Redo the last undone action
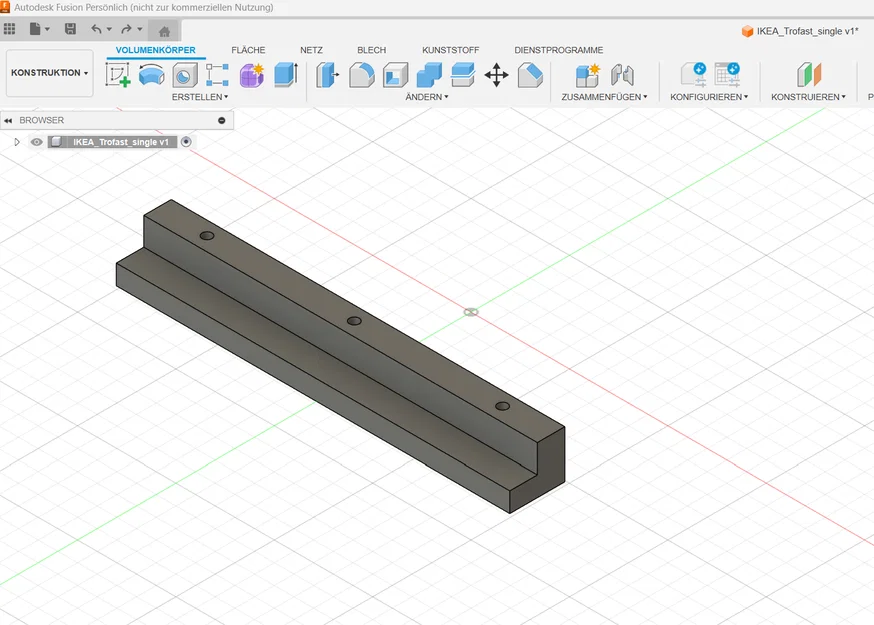The height and width of the screenshot is (625, 874). click(127, 29)
